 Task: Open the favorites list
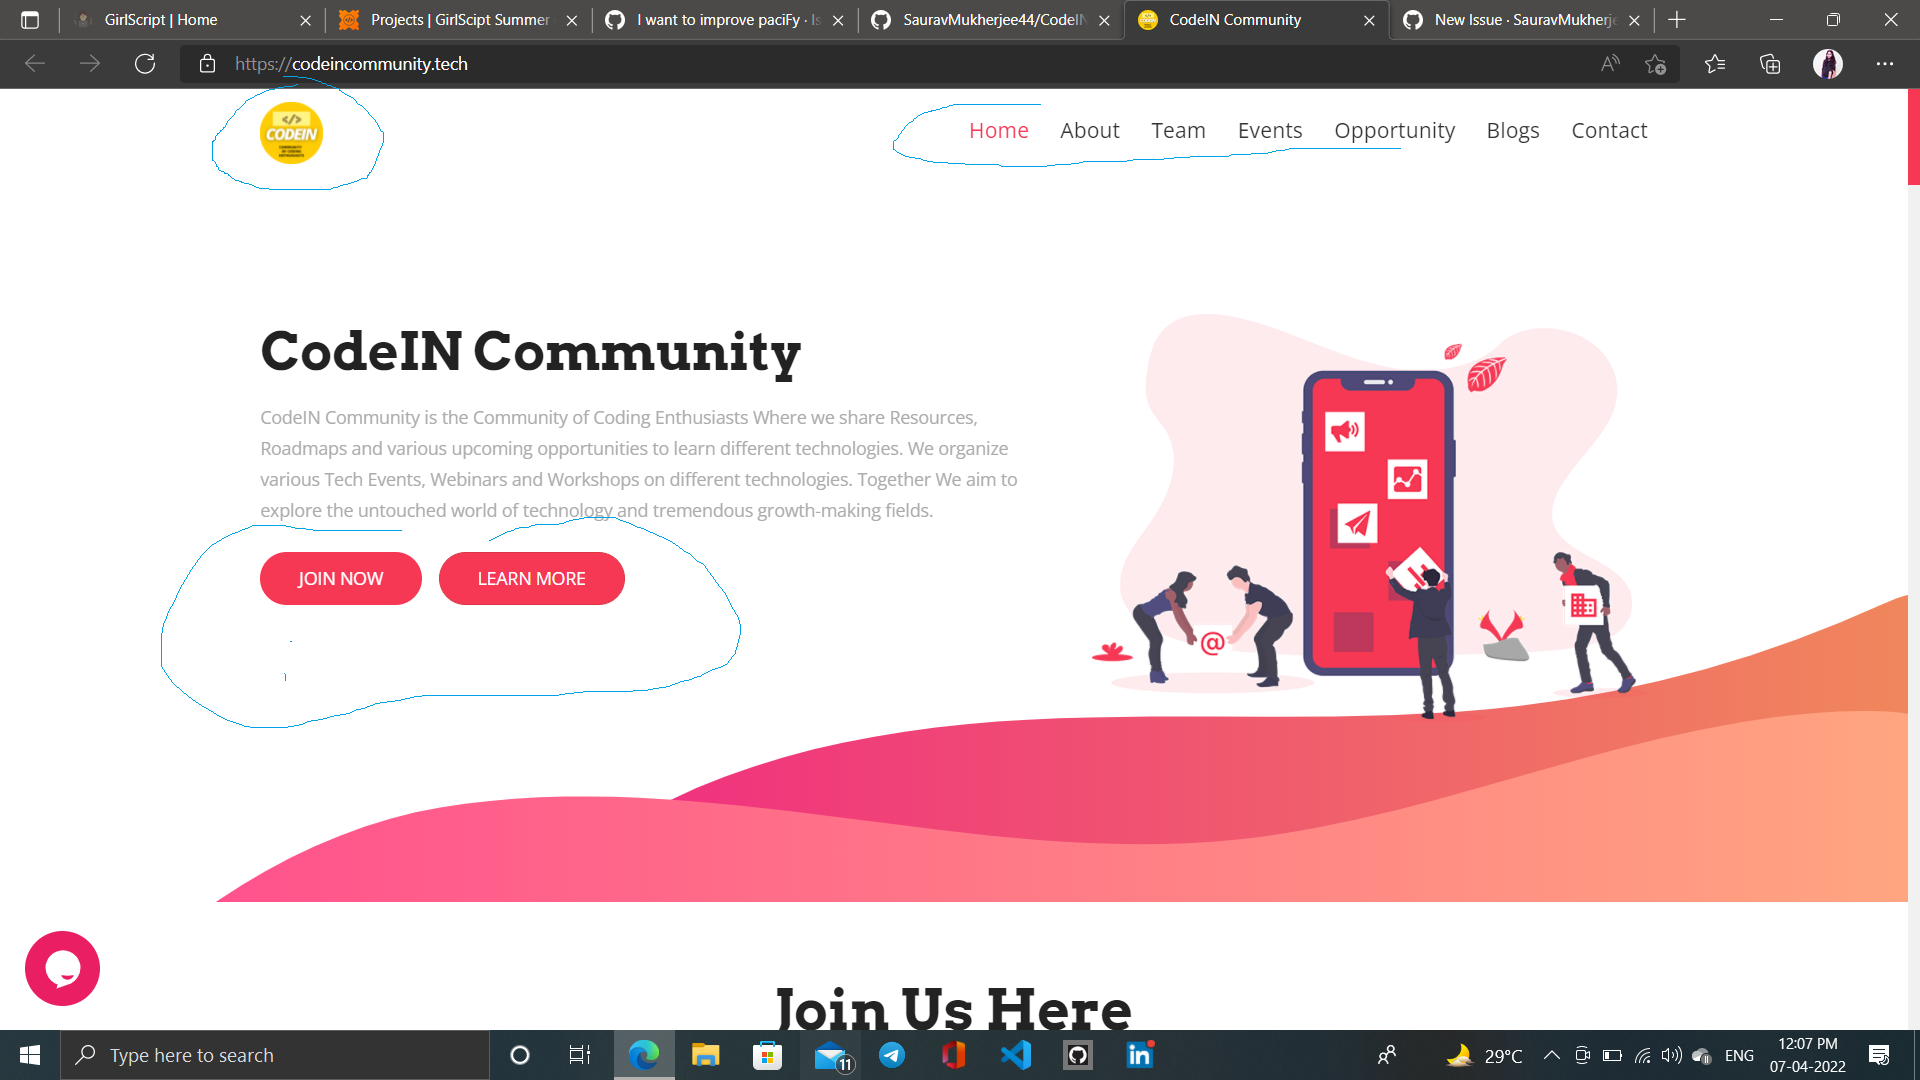(x=1714, y=63)
